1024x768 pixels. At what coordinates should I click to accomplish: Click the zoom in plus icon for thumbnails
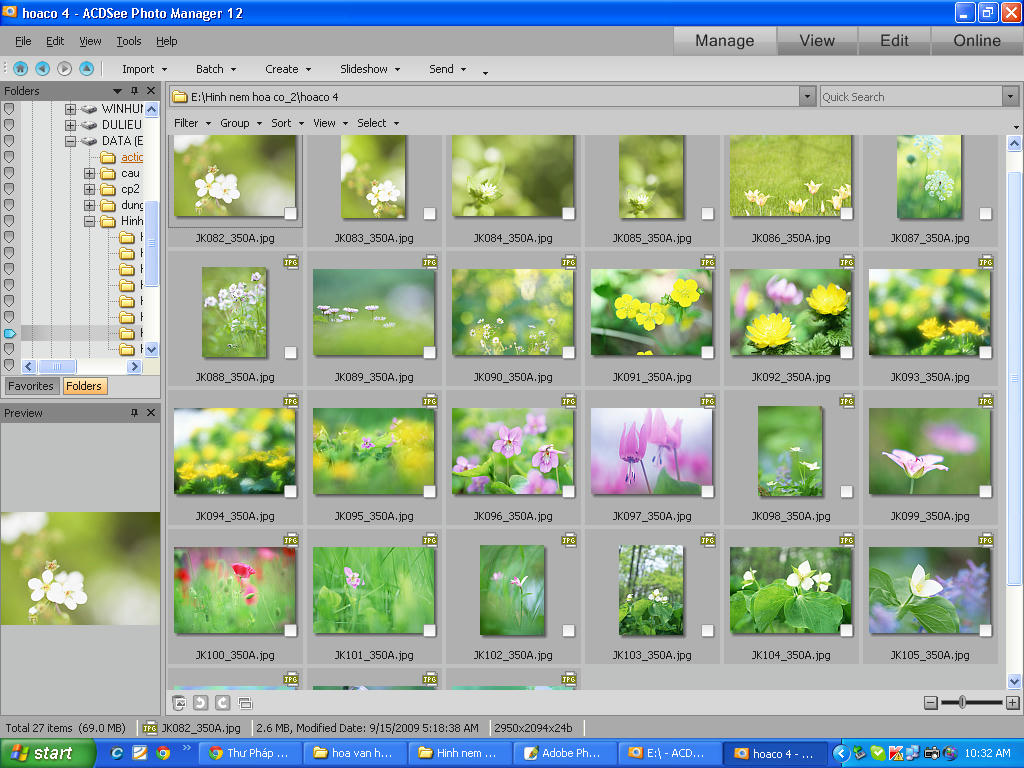click(x=1012, y=703)
